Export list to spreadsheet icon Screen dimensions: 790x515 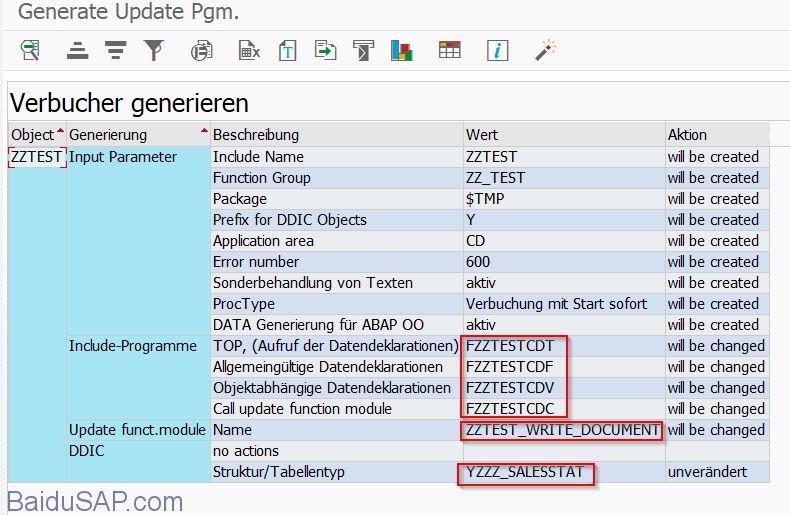point(249,50)
